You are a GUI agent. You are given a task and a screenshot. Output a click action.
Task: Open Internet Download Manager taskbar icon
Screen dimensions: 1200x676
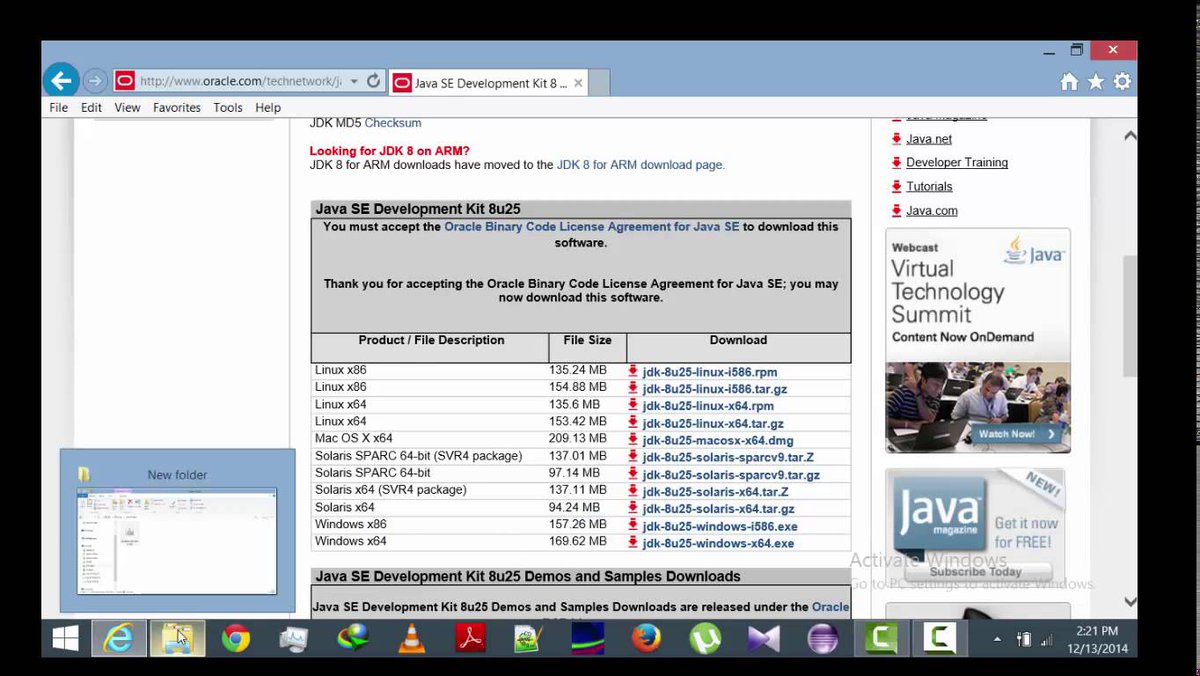click(352, 638)
